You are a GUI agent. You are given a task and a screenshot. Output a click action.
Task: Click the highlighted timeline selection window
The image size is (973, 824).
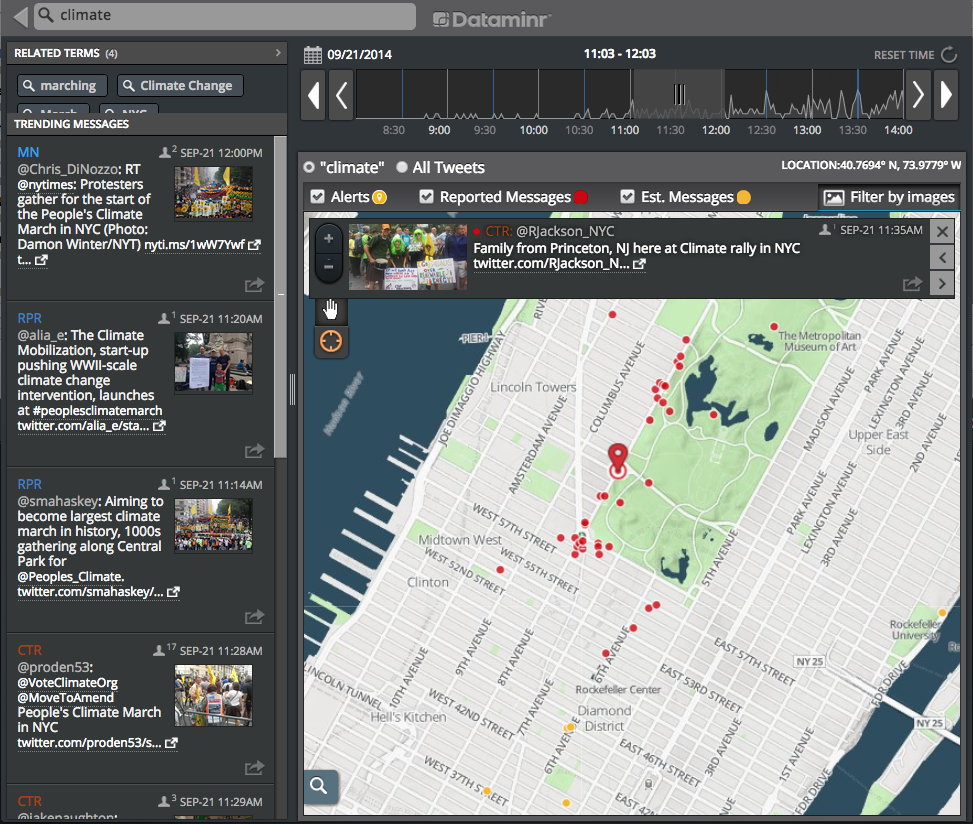click(x=678, y=94)
